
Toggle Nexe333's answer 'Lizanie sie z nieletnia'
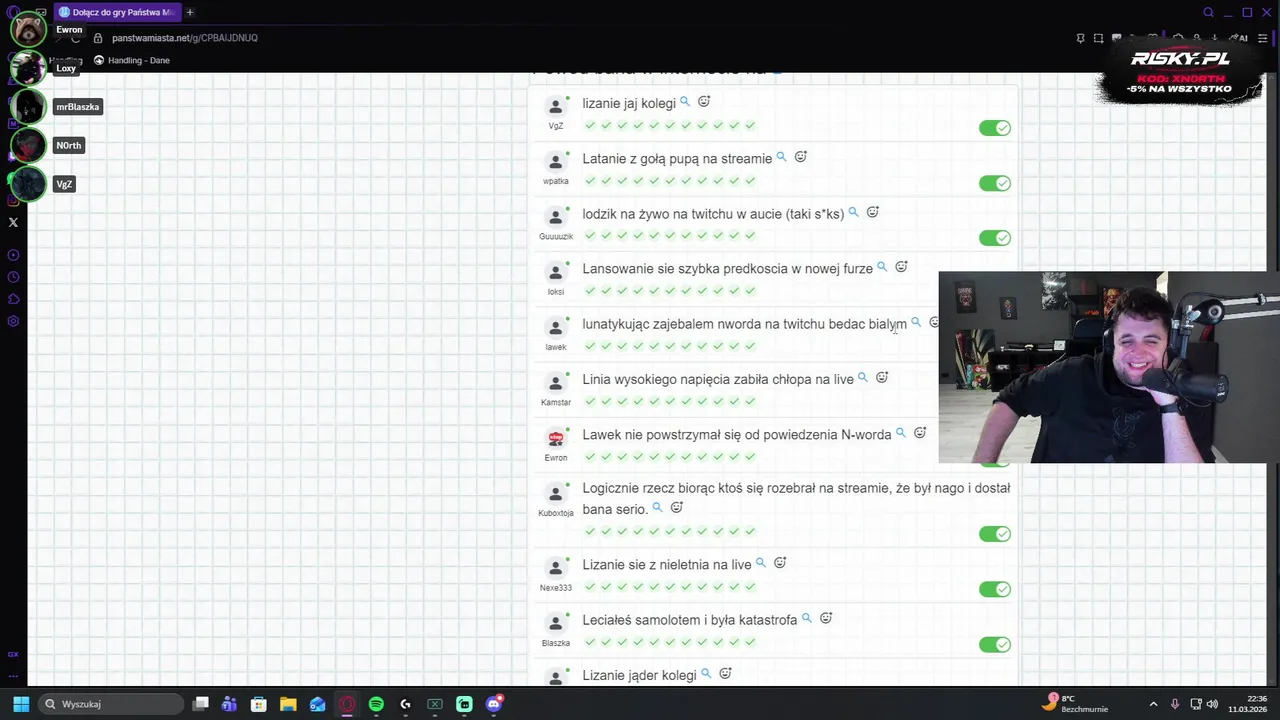[x=995, y=589]
